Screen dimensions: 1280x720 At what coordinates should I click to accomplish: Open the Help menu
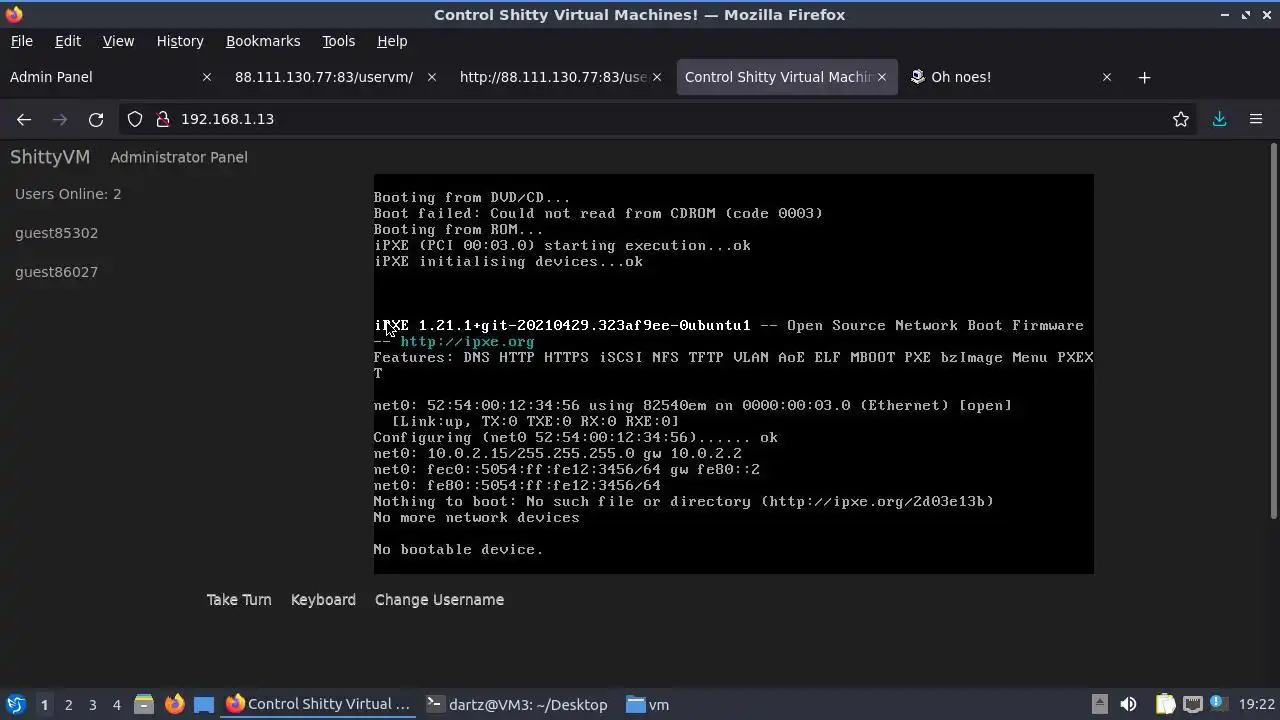(392, 41)
